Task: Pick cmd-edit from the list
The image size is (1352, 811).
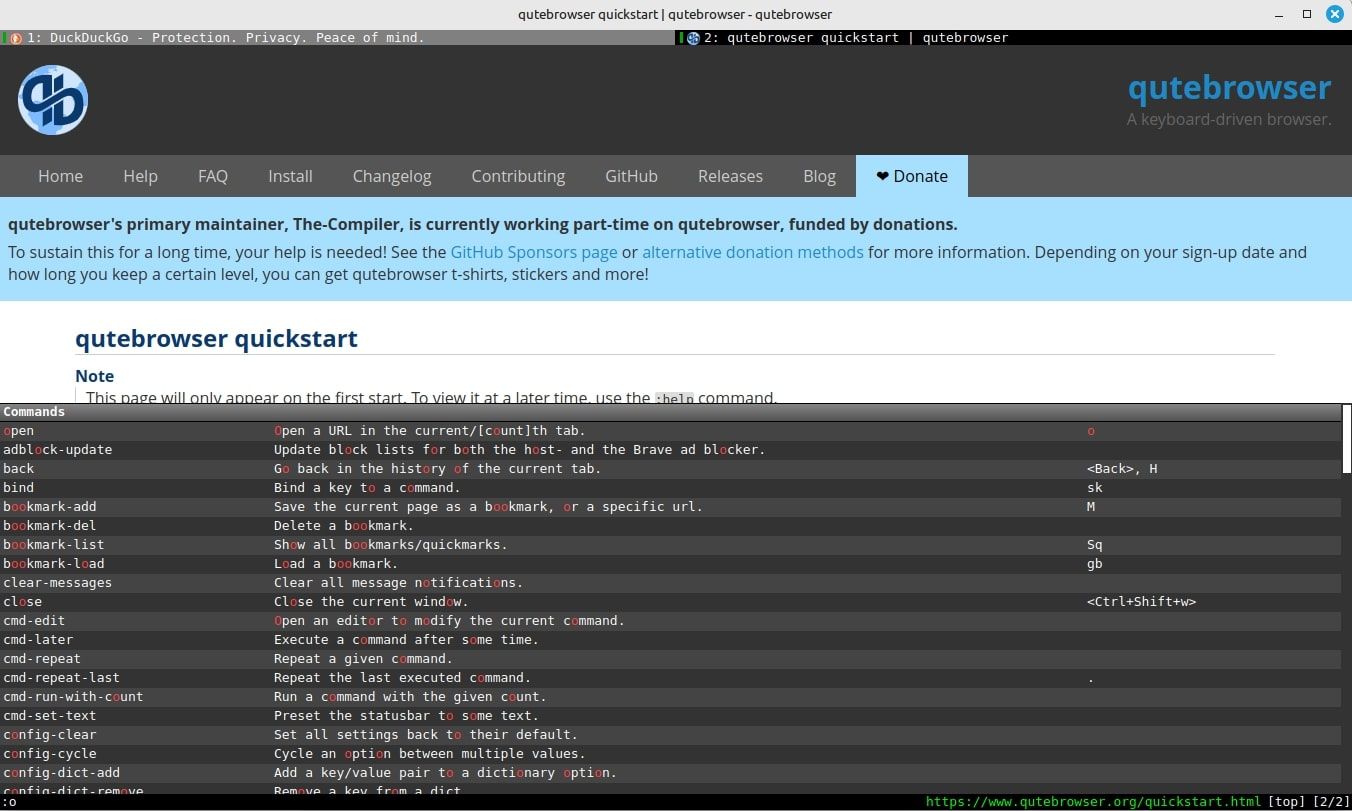Action: [x=670, y=621]
